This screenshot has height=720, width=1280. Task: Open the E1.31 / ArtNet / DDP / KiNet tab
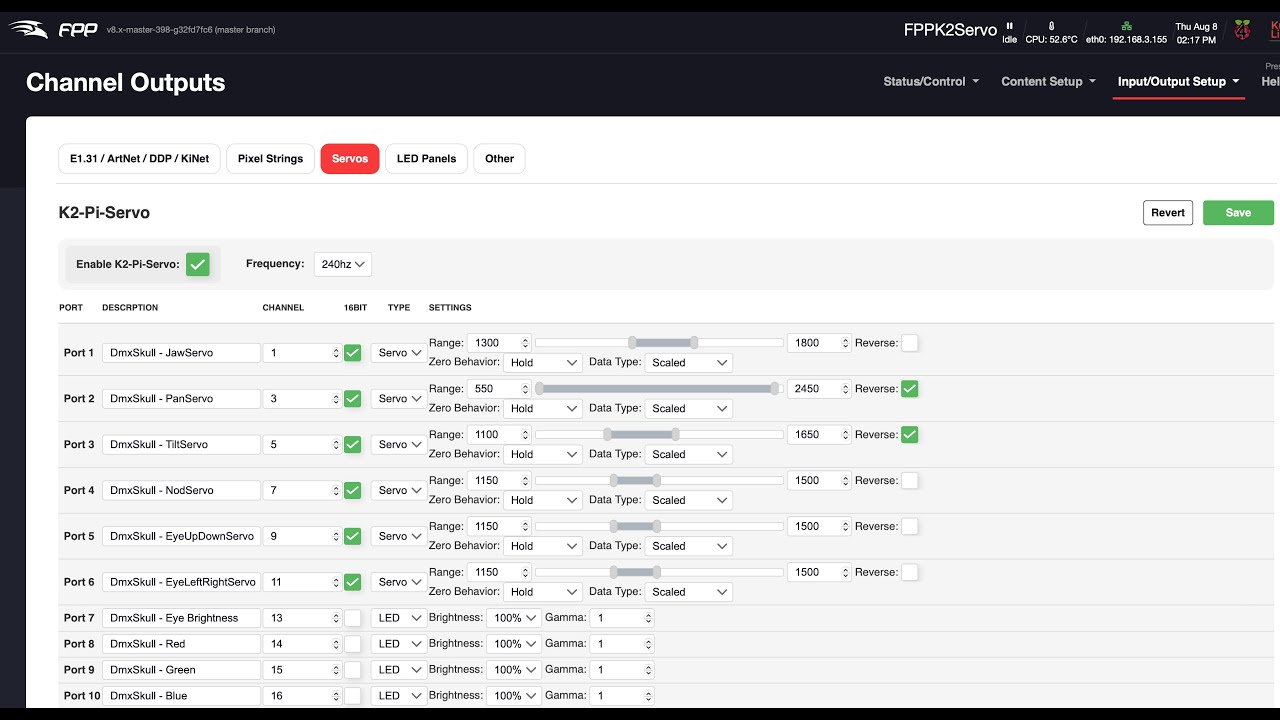(139, 159)
